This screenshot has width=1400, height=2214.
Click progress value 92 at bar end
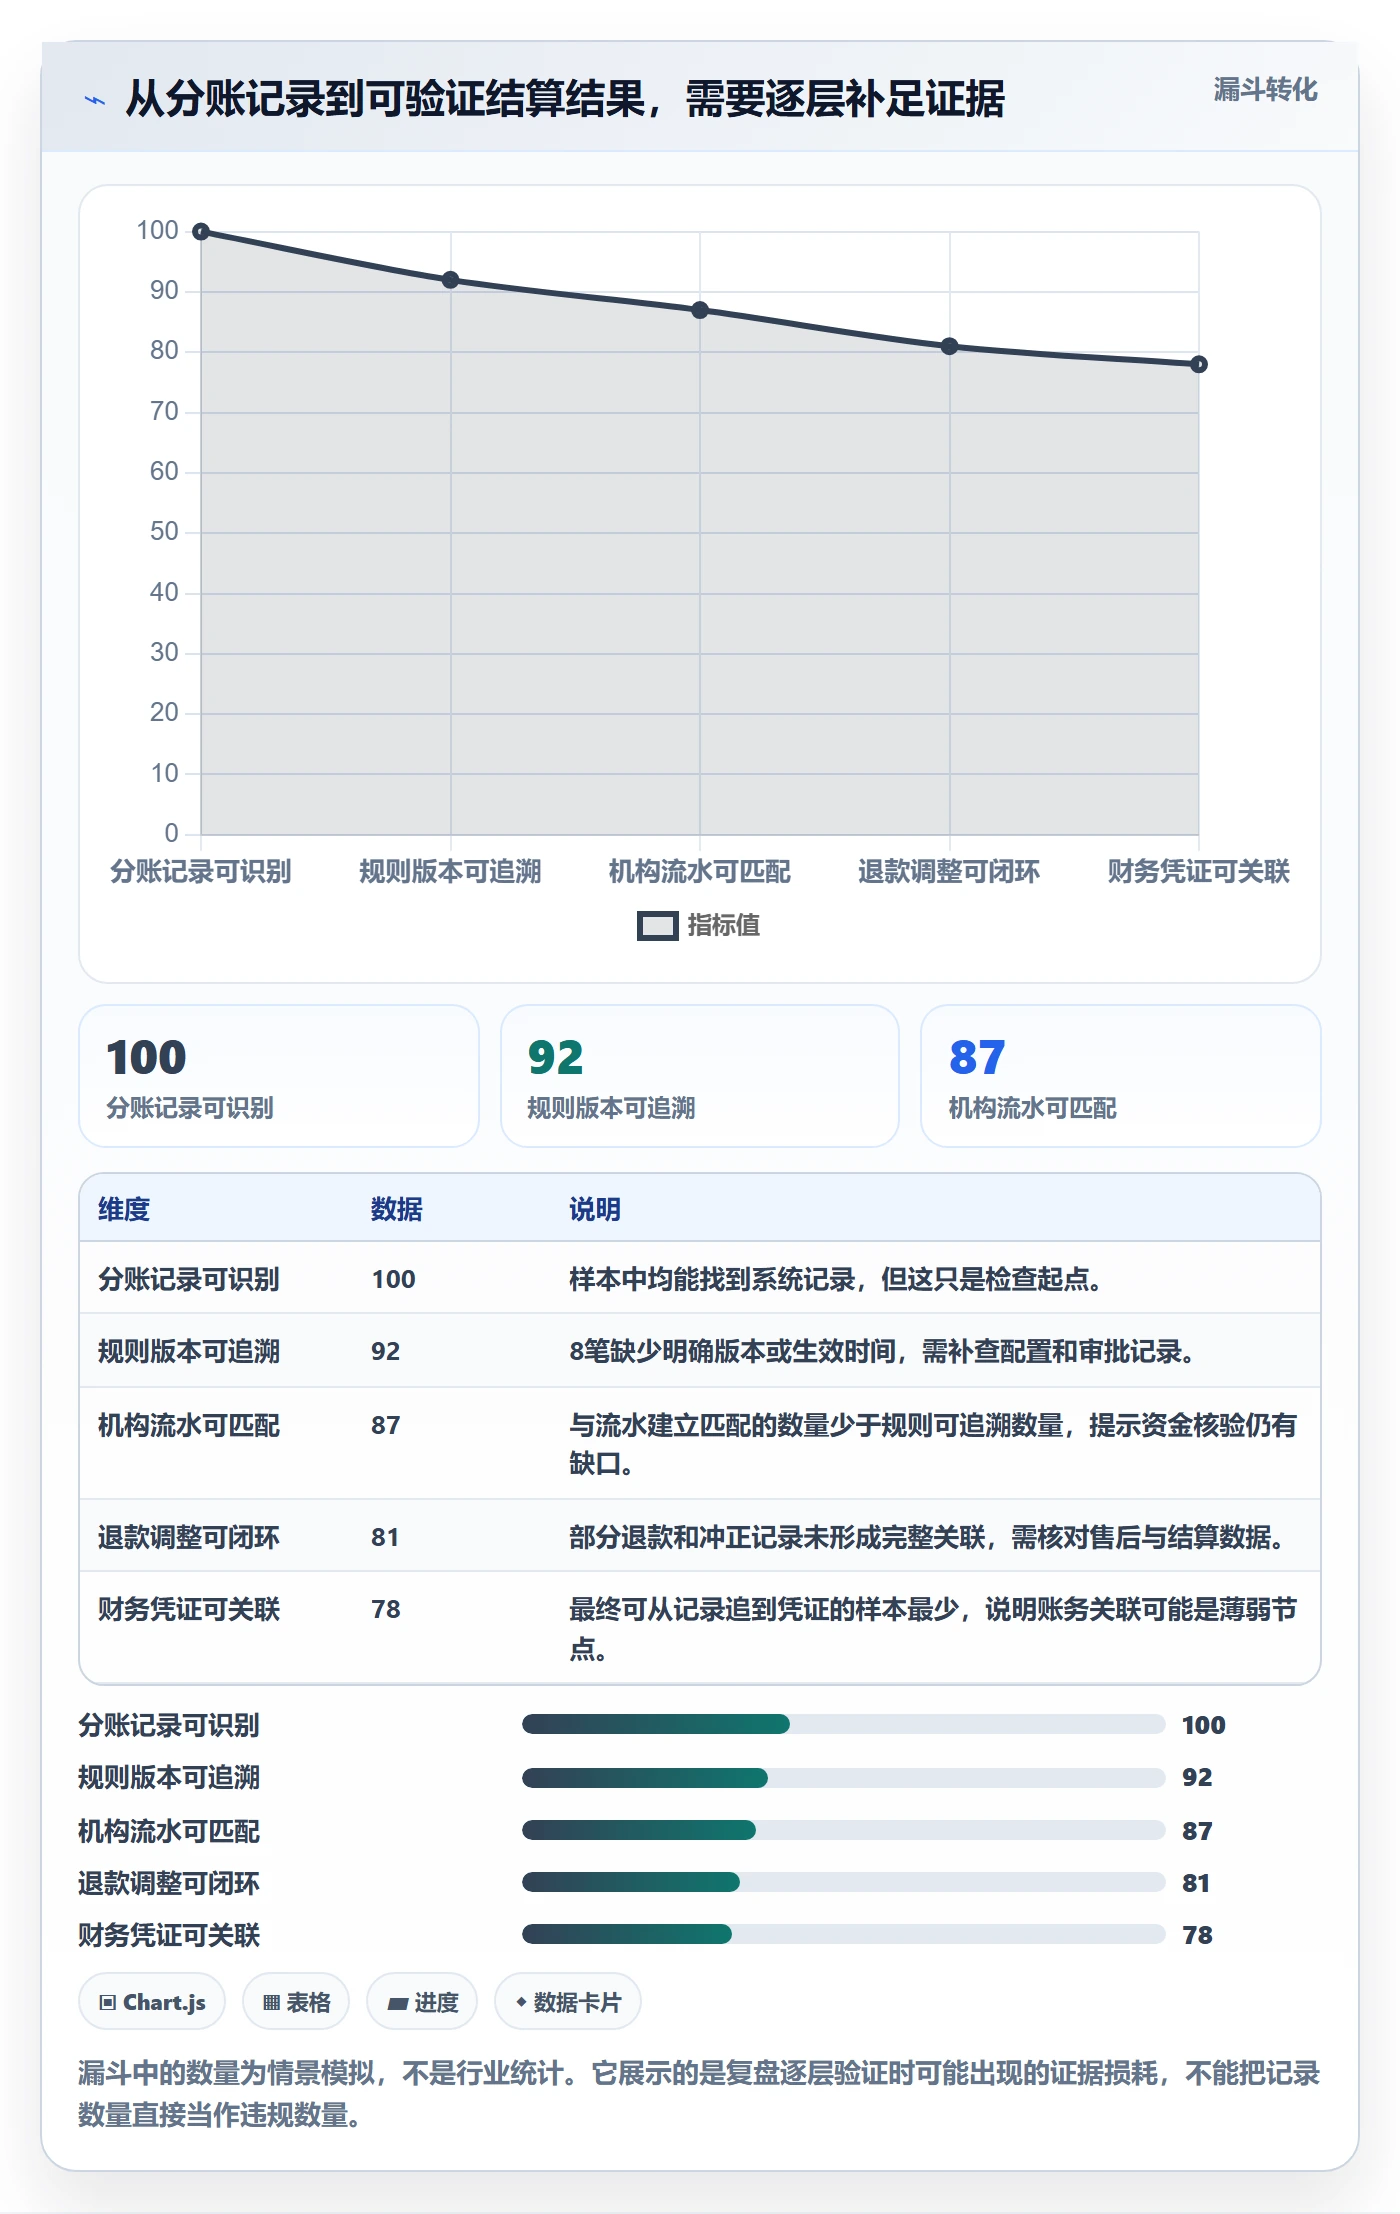click(1197, 1778)
